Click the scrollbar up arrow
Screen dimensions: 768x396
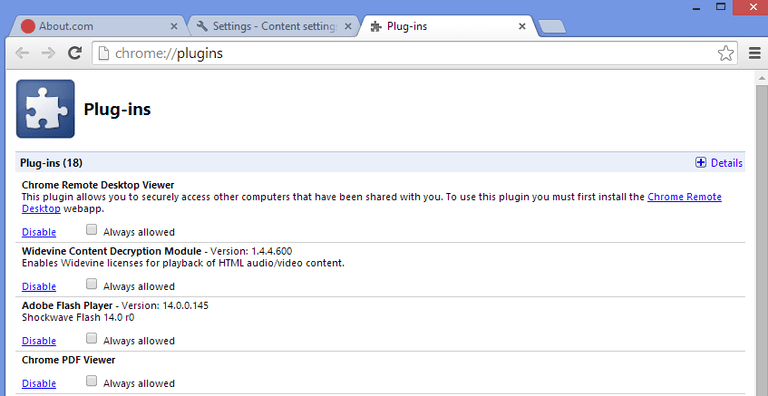[762, 77]
